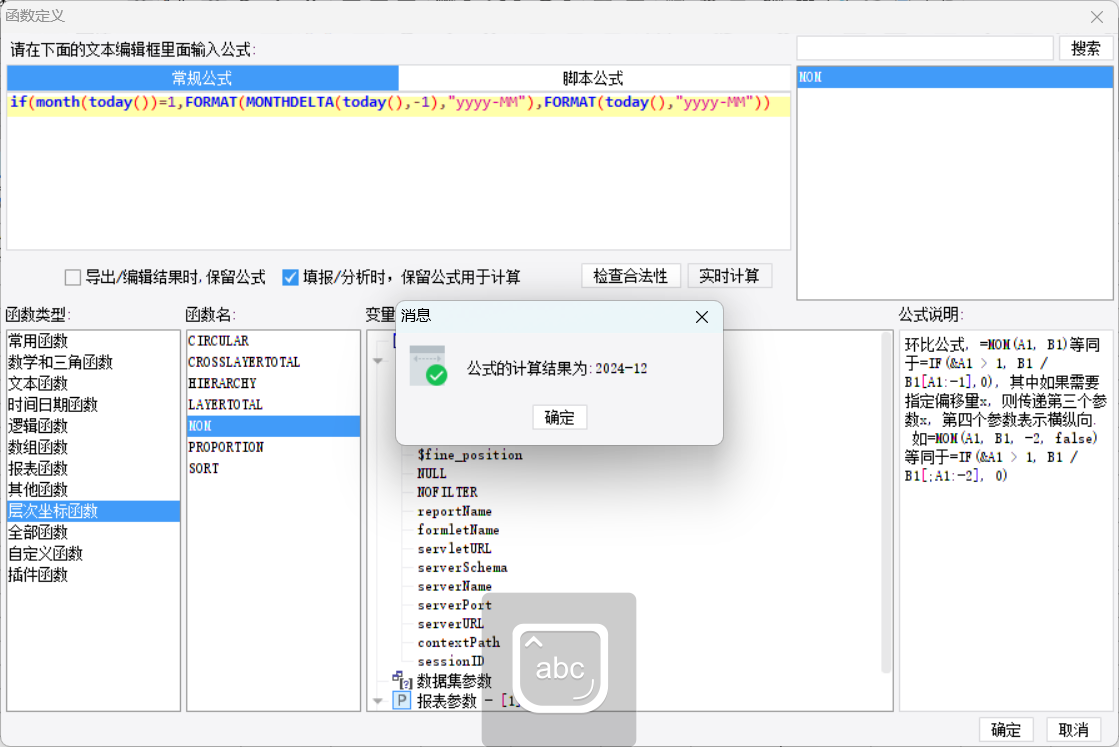Click the variable tree vertical scrollbar

pos(886,500)
